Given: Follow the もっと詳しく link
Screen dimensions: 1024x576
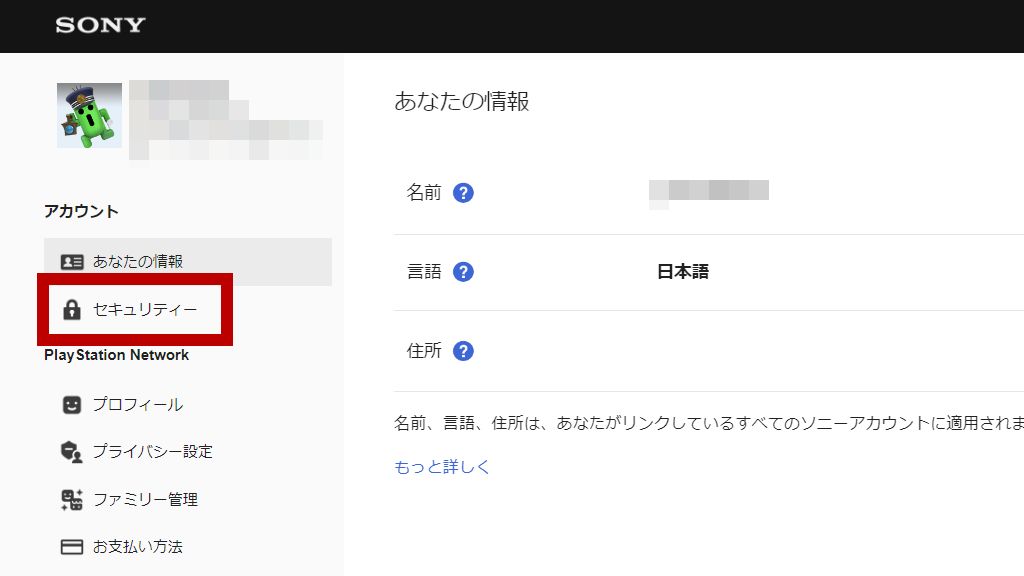Looking at the screenshot, I should click(442, 467).
